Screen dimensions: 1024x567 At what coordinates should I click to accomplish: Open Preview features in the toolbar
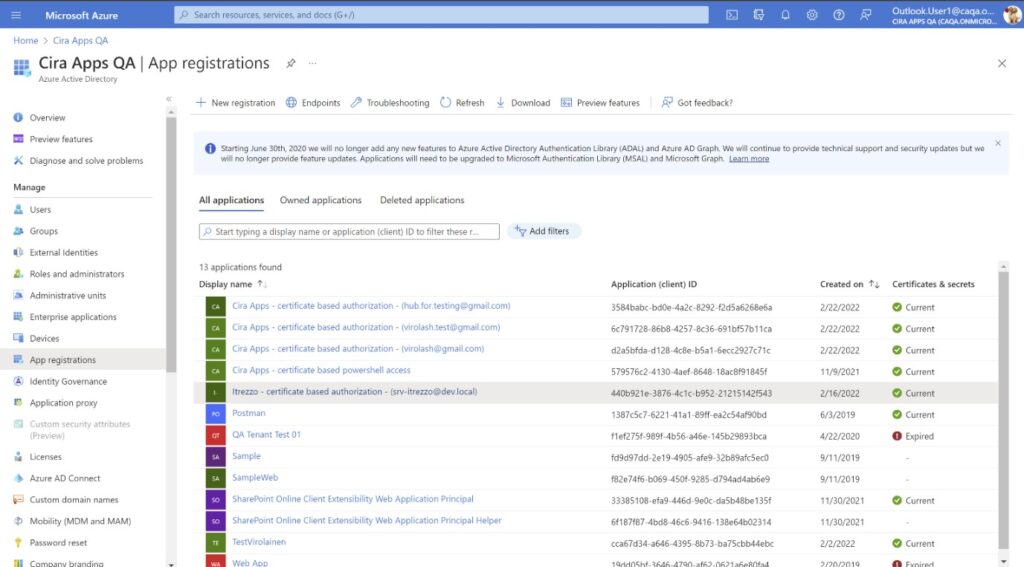click(600, 103)
